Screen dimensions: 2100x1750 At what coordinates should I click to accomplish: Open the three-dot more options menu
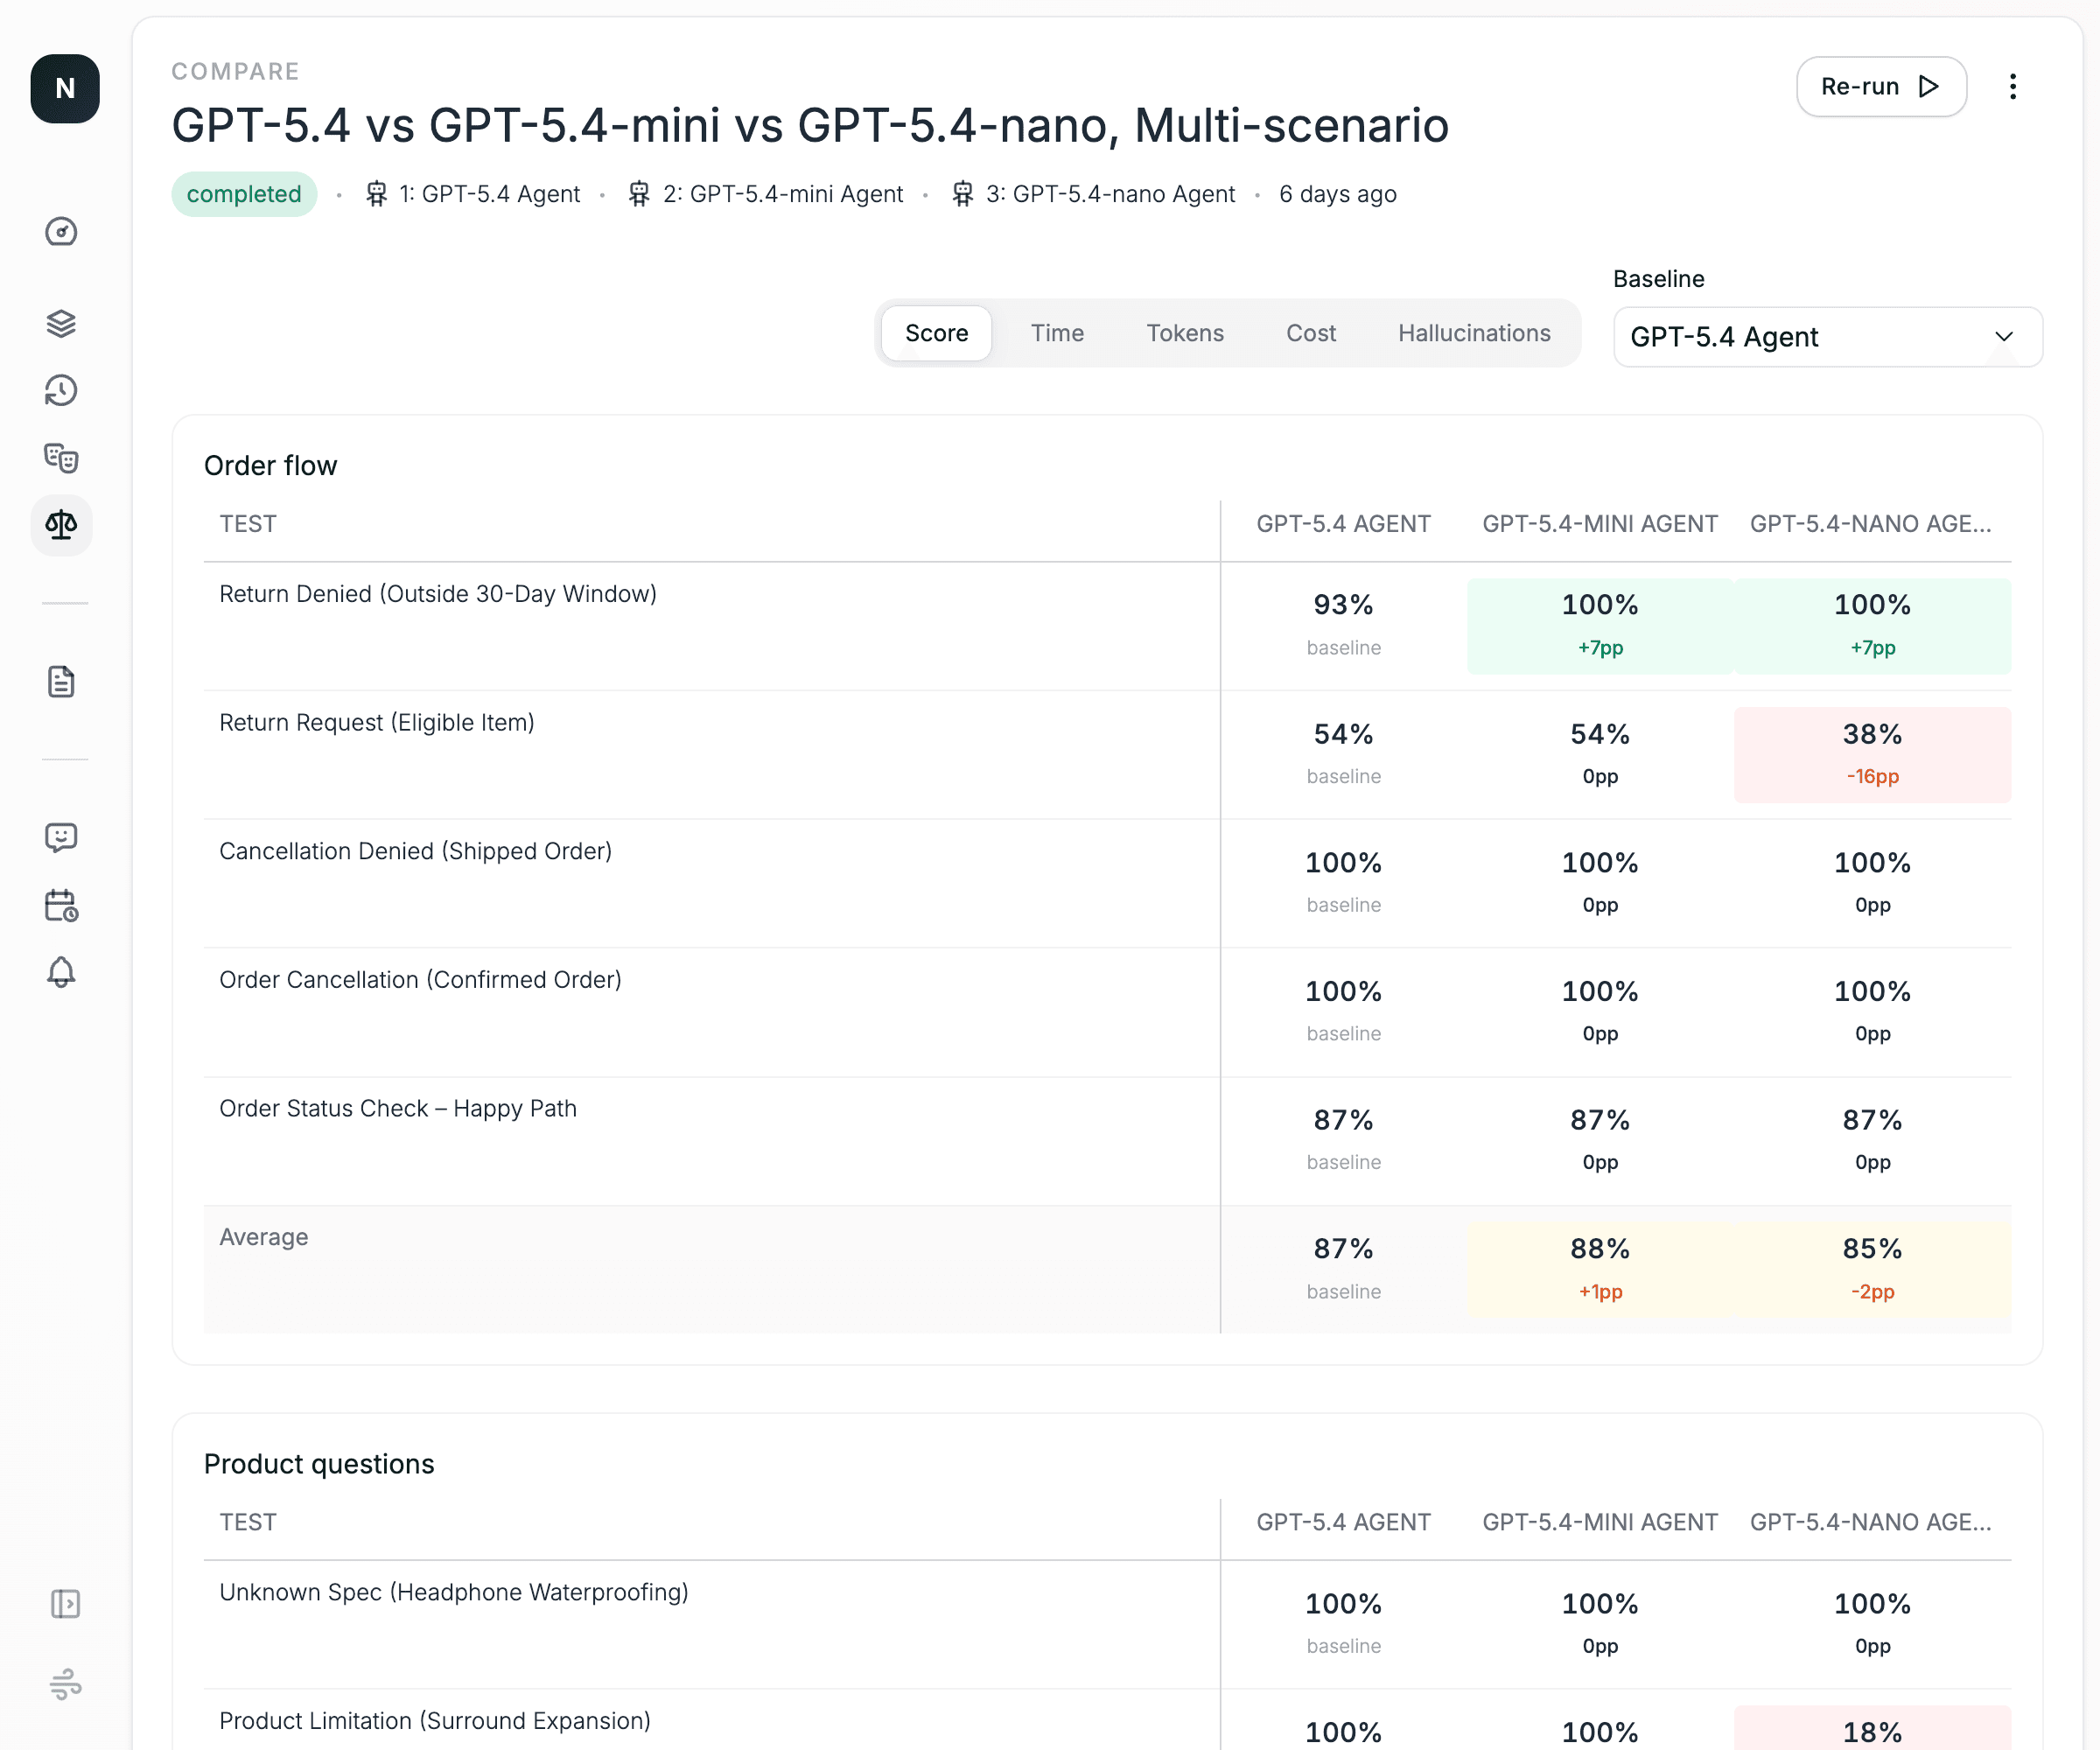2012,87
